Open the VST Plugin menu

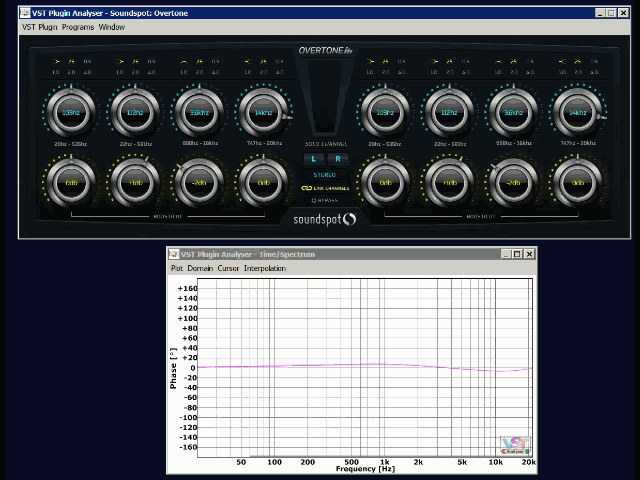coord(39,27)
